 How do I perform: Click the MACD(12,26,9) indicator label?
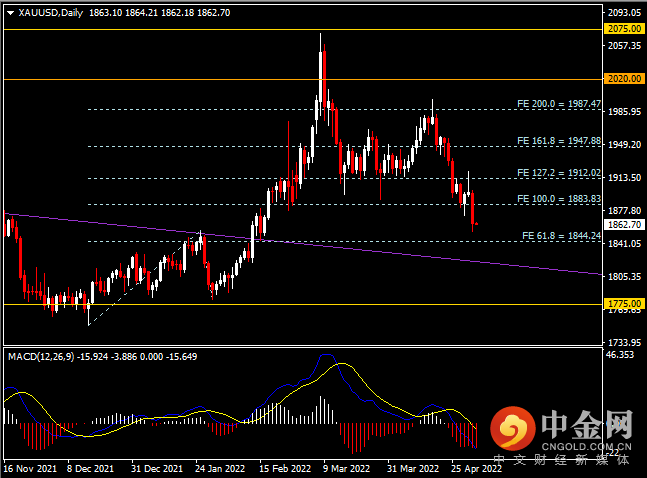pos(41,357)
